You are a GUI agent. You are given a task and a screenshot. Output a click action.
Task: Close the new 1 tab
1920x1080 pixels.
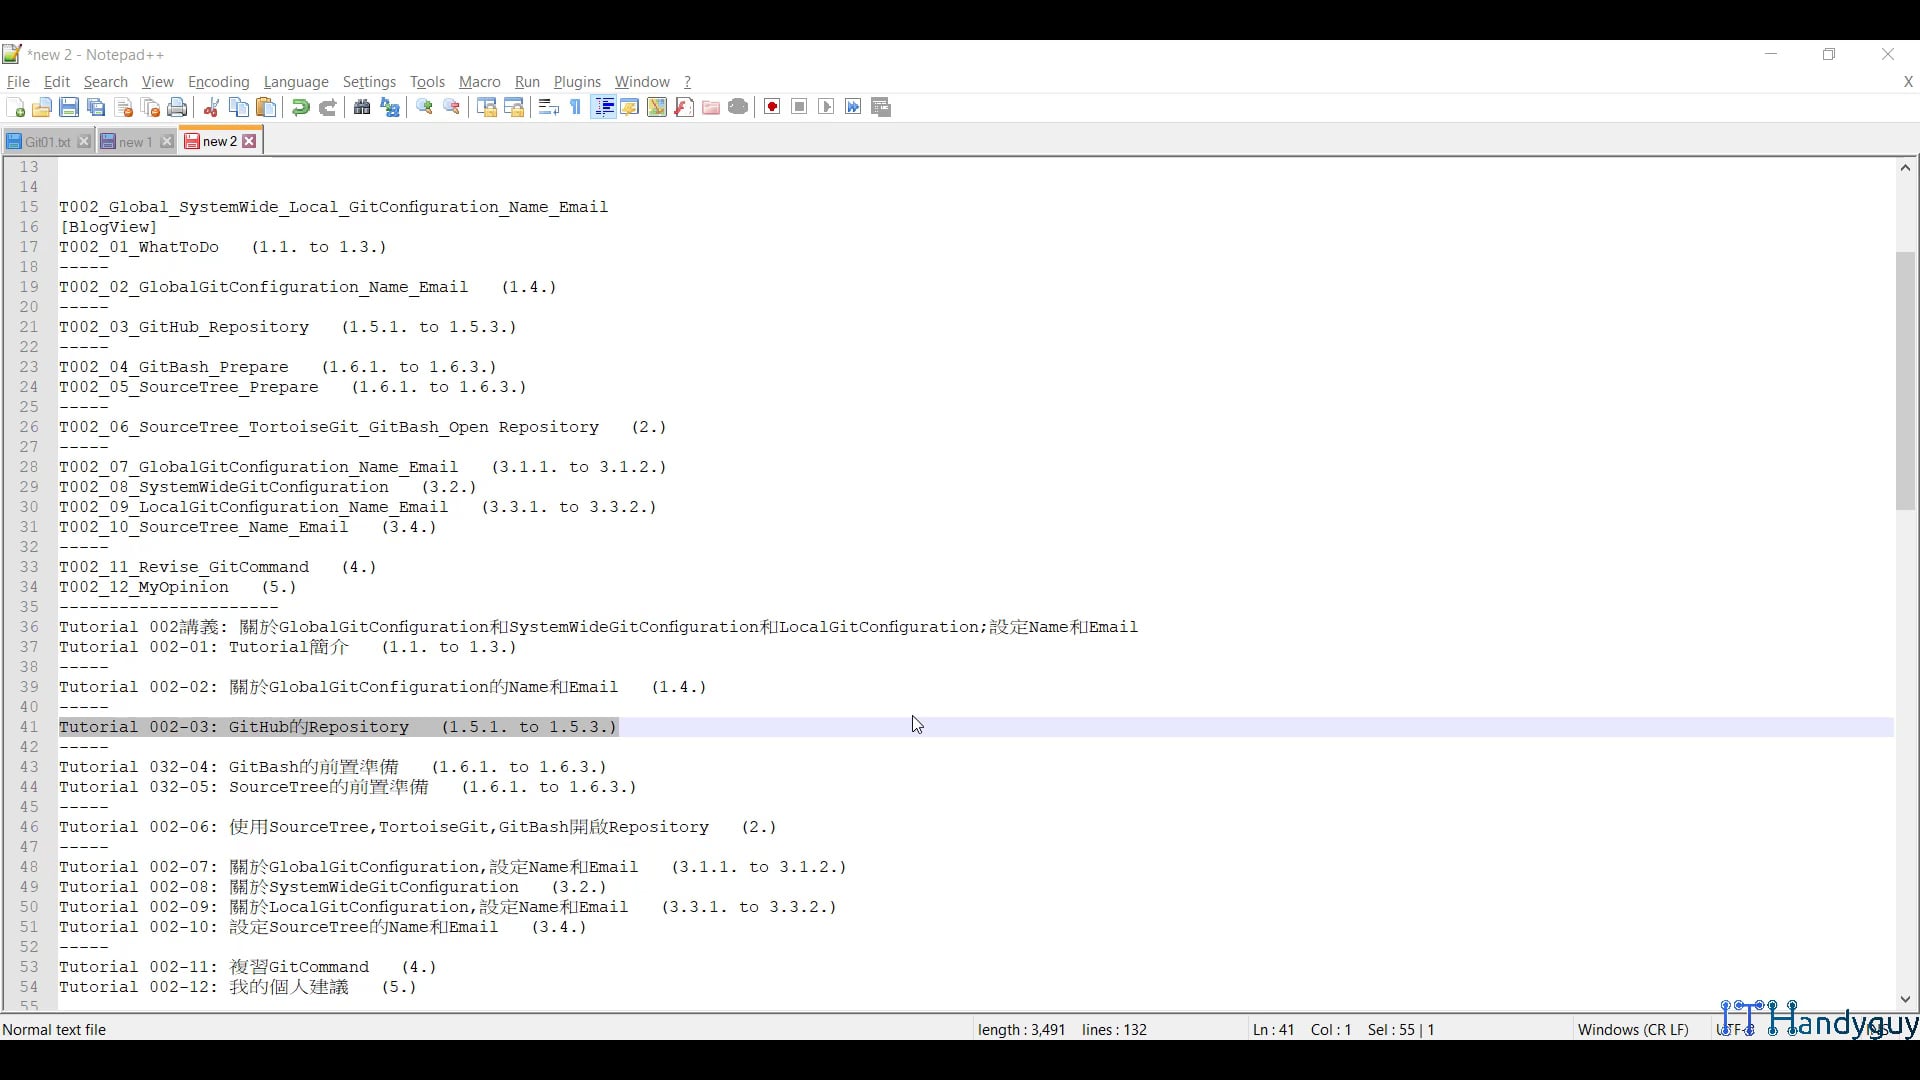(166, 141)
